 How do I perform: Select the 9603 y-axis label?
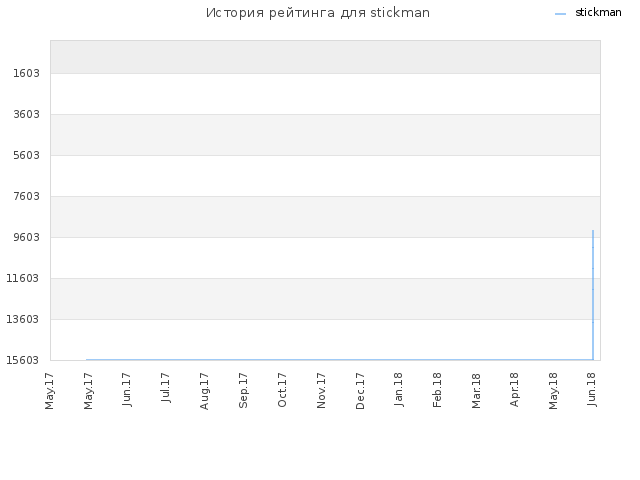pyautogui.click(x=27, y=237)
